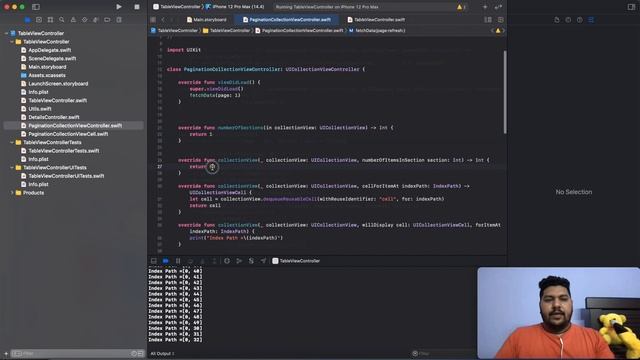The width and height of the screenshot is (640, 360).
Task: Hide the debug area
Action: [x=153, y=261]
